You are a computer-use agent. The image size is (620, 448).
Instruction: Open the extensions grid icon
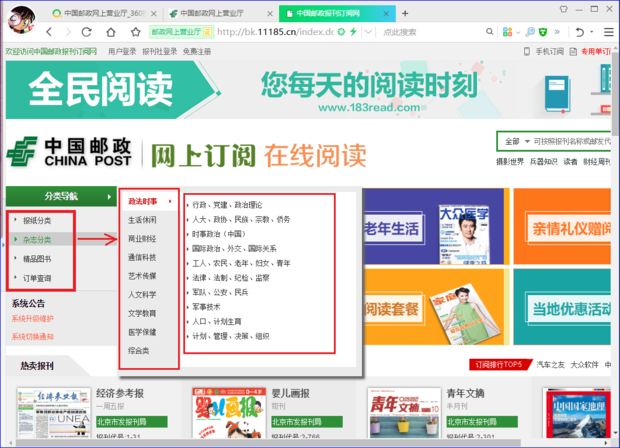[x=507, y=32]
